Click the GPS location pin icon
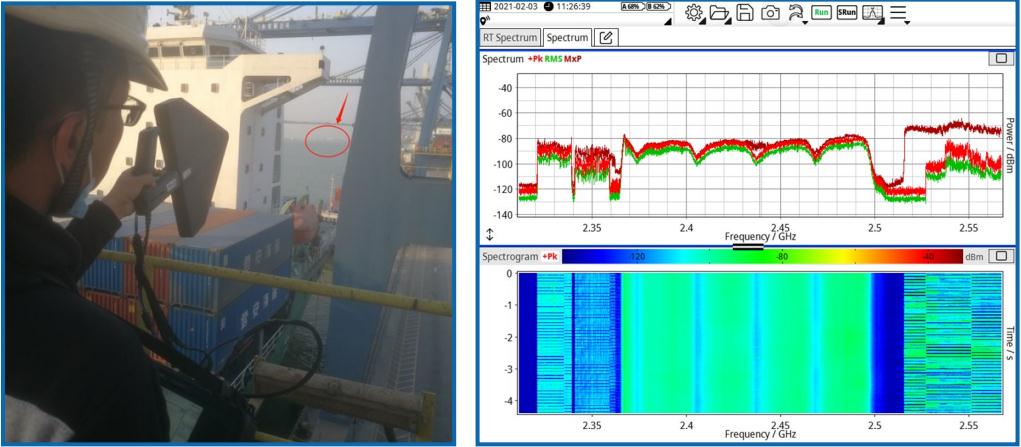Screen dimensions: 1021x447 tap(485, 20)
